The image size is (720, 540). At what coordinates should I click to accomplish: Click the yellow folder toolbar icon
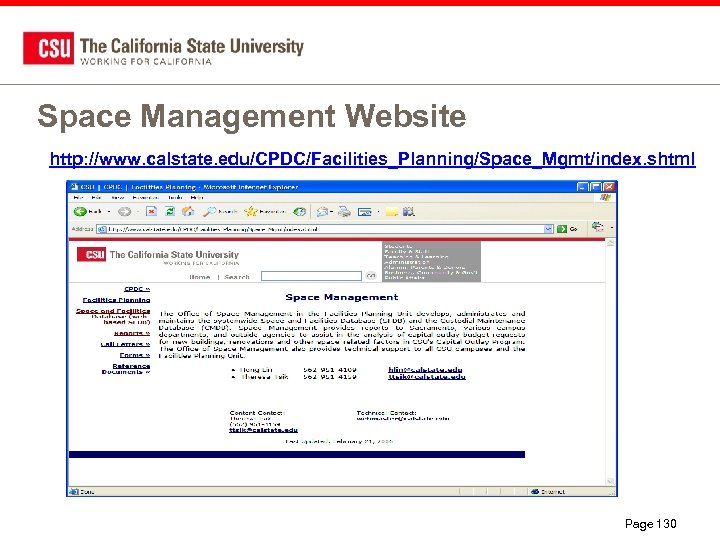pos(392,212)
